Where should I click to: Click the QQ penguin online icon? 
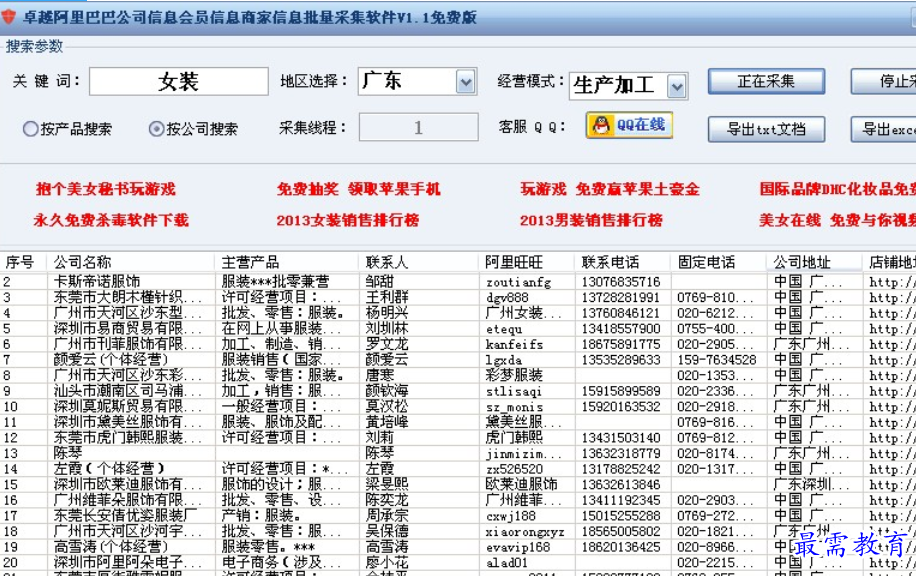pyautogui.click(x=629, y=125)
